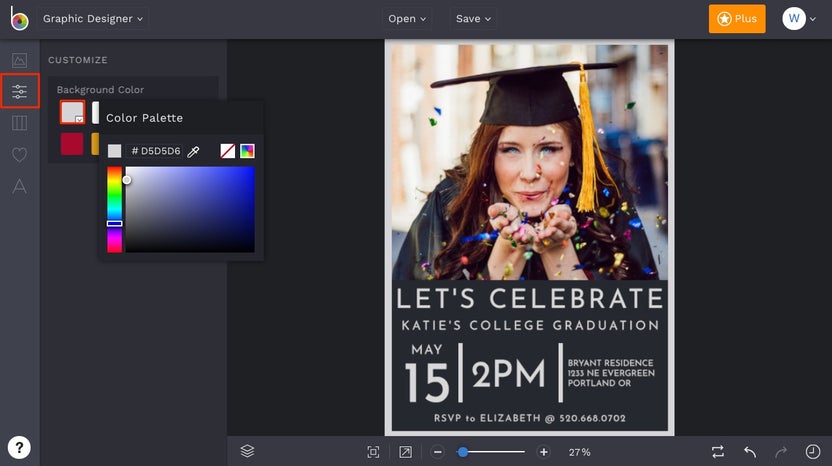
Task: Click the undo arrow icon
Action: tap(750, 452)
